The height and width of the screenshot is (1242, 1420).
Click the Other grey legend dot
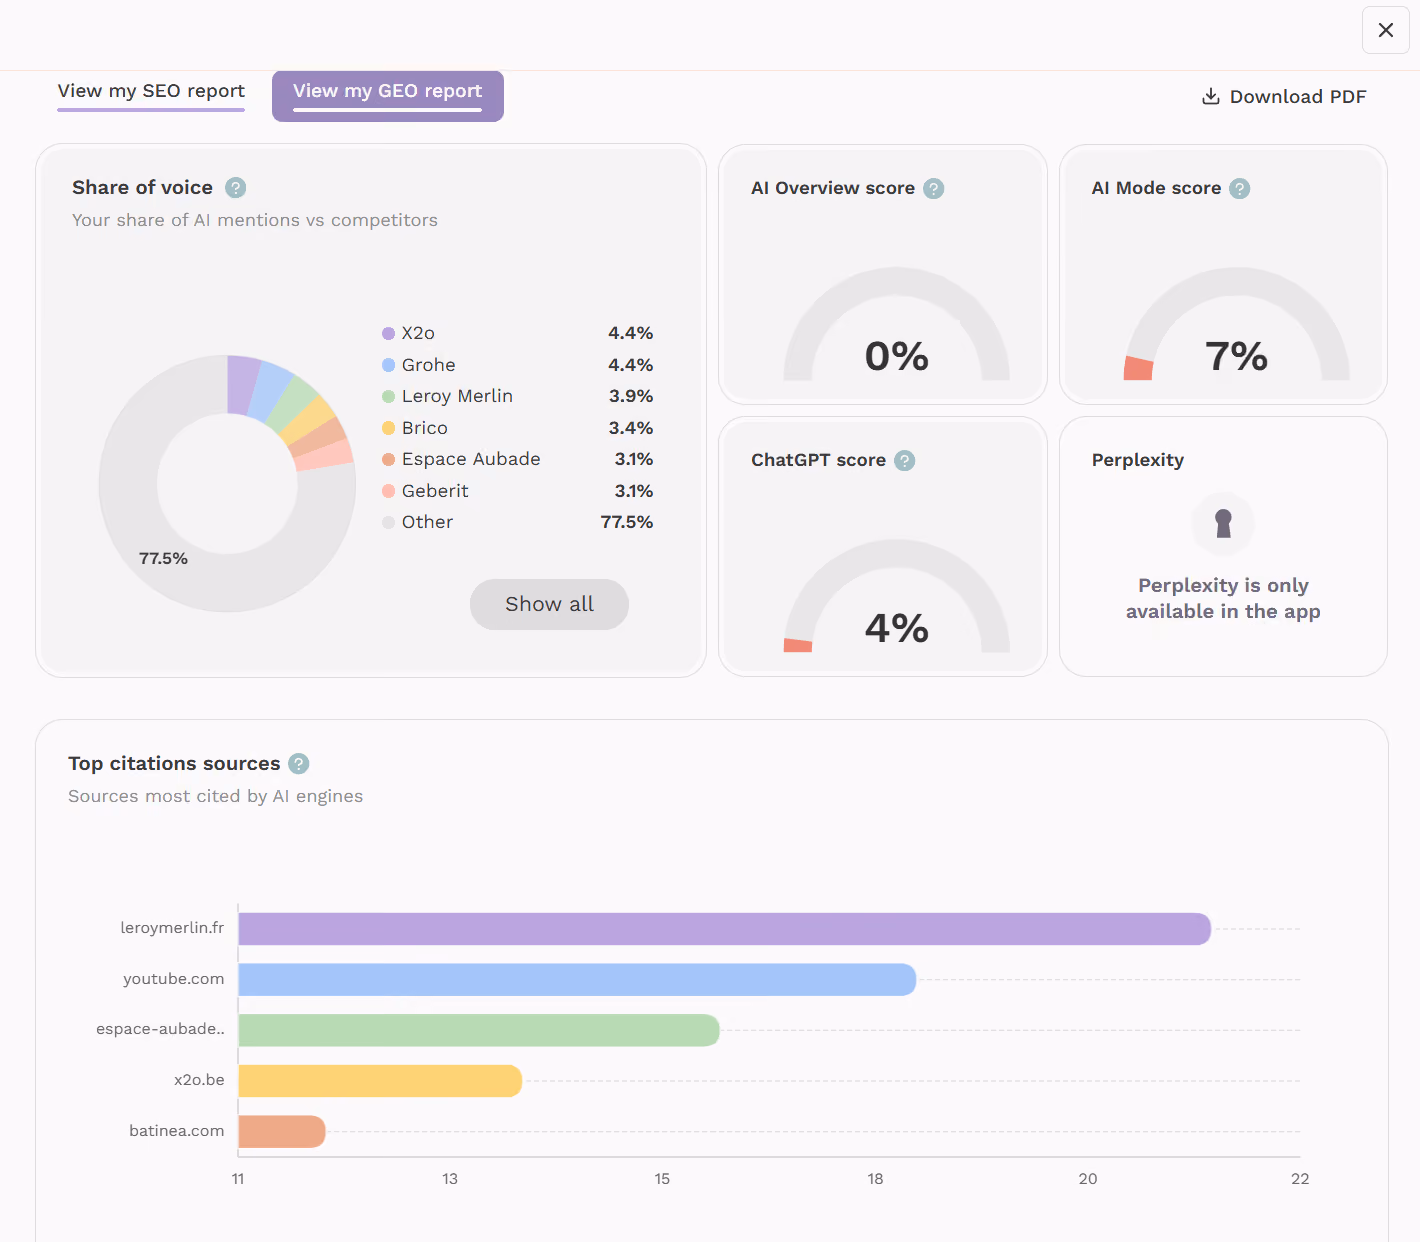click(x=388, y=522)
